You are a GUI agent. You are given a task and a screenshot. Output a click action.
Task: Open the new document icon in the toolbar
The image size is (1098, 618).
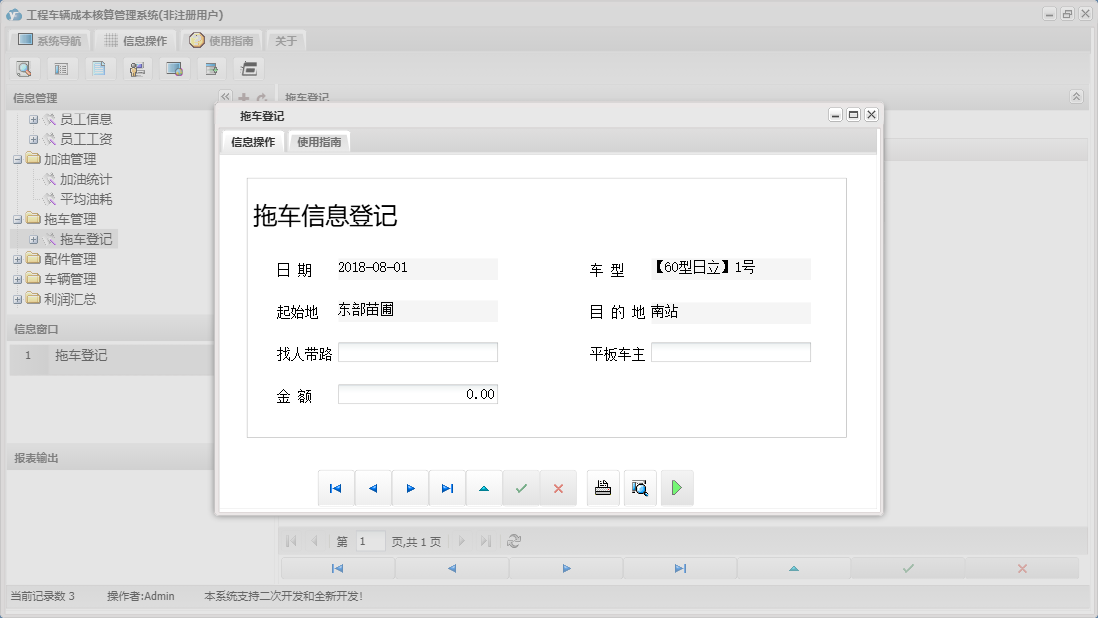pyautogui.click(x=99, y=68)
